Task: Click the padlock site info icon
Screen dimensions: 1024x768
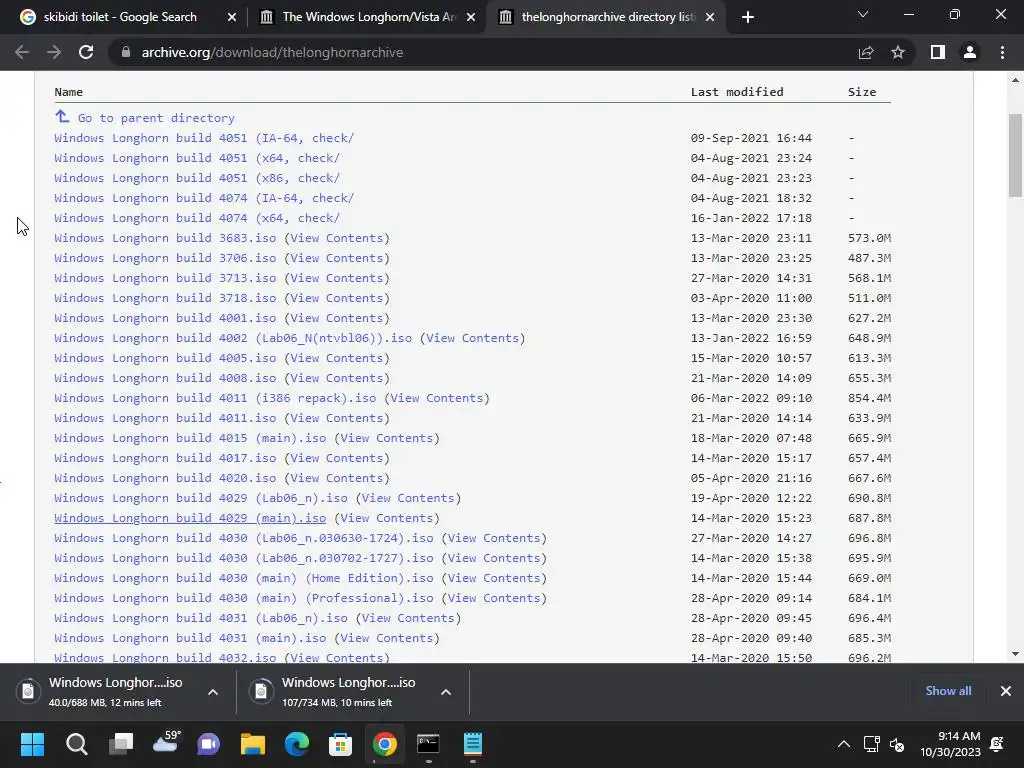Action: point(125,52)
